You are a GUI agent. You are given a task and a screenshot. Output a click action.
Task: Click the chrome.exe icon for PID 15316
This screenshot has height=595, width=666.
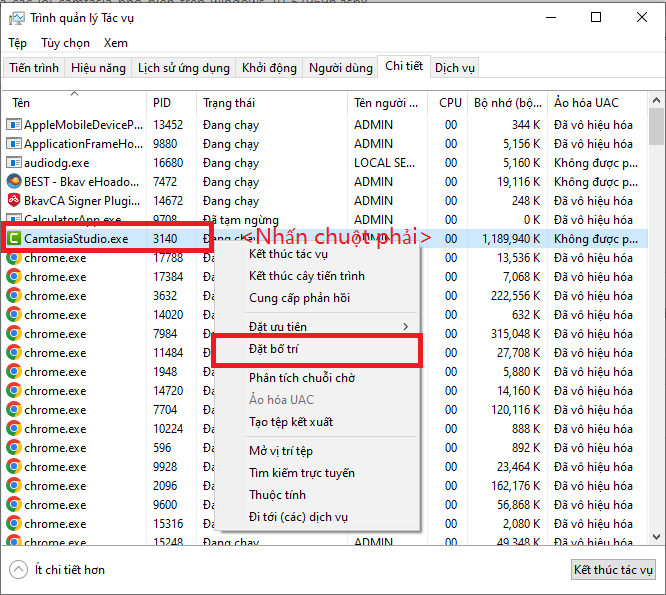coord(14,524)
